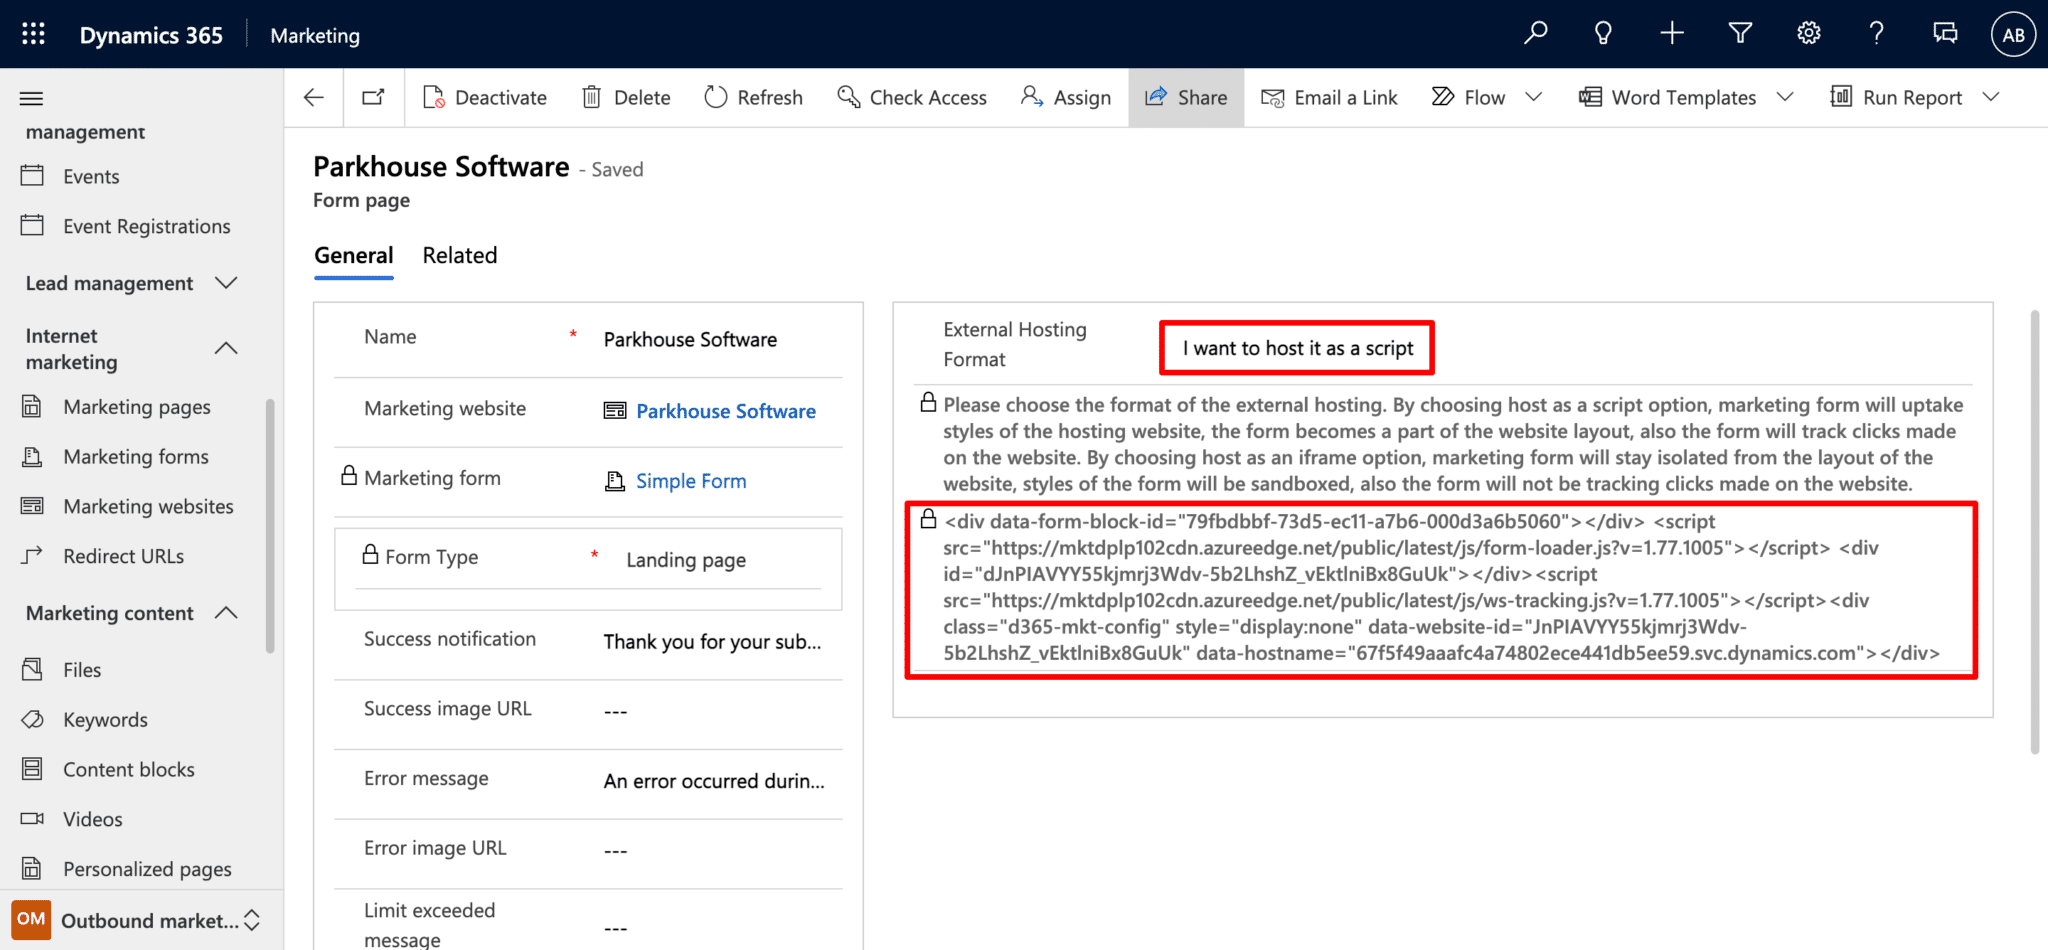
Task: Toggle the site map navigation menu
Action: point(29,97)
